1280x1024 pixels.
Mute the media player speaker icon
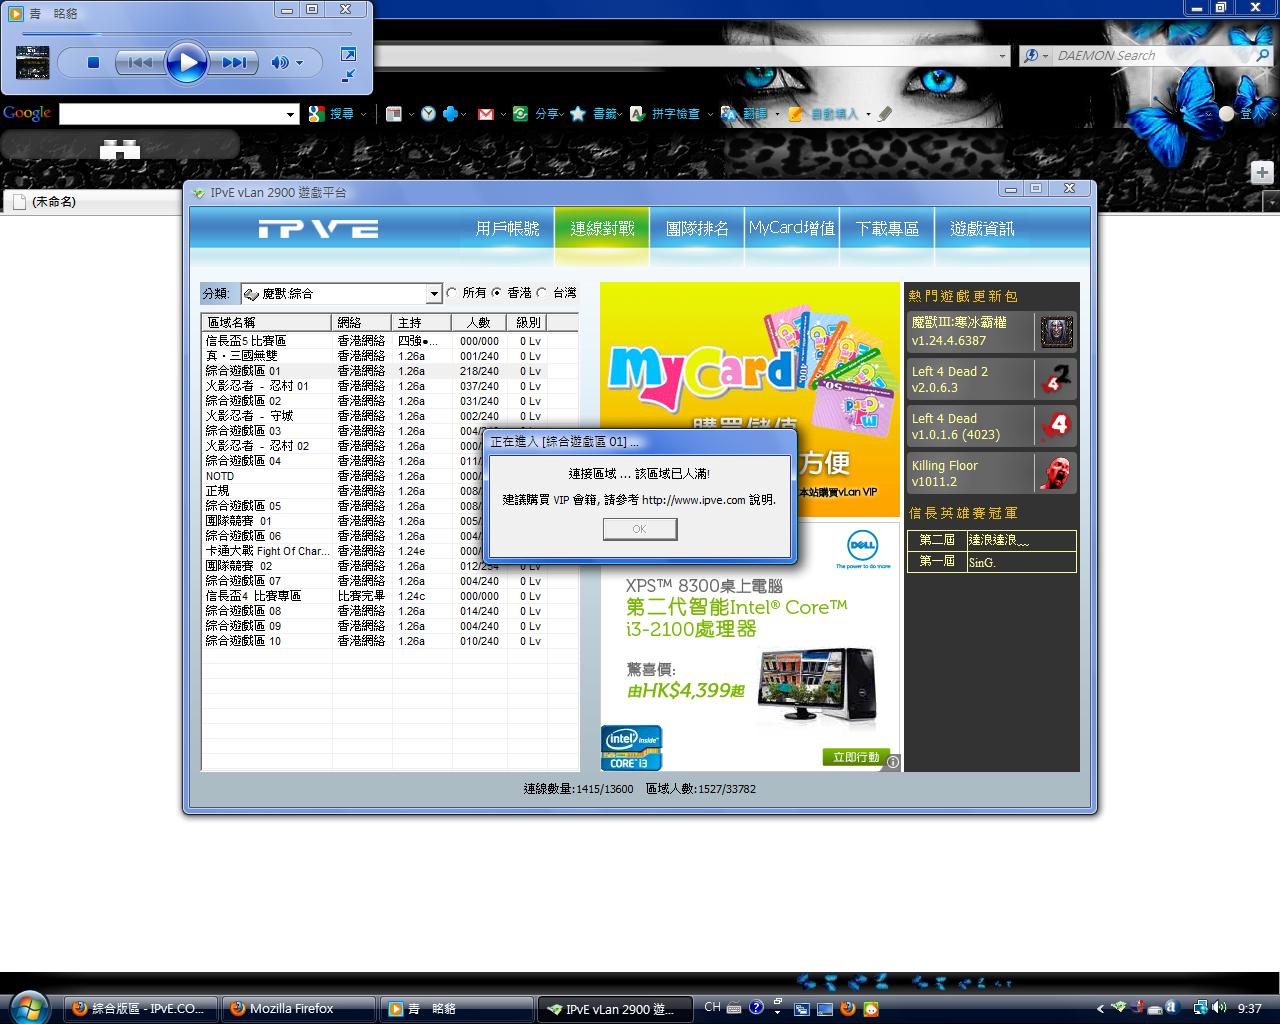coord(279,62)
